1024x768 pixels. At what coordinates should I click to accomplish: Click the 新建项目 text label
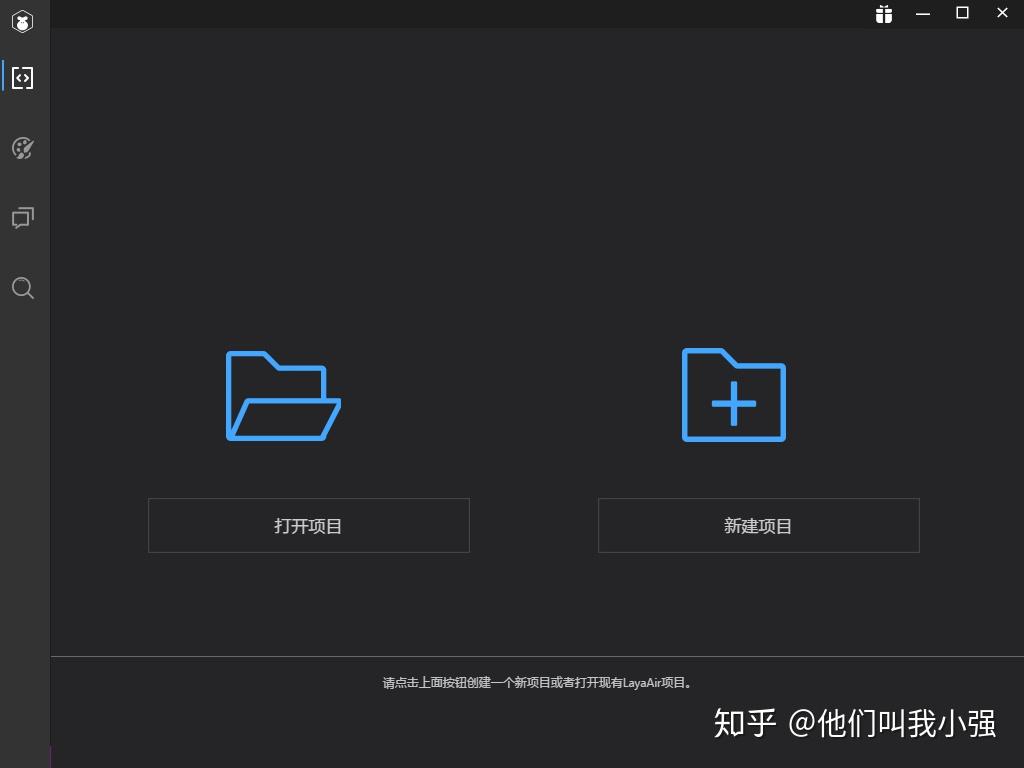pos(758,525)
